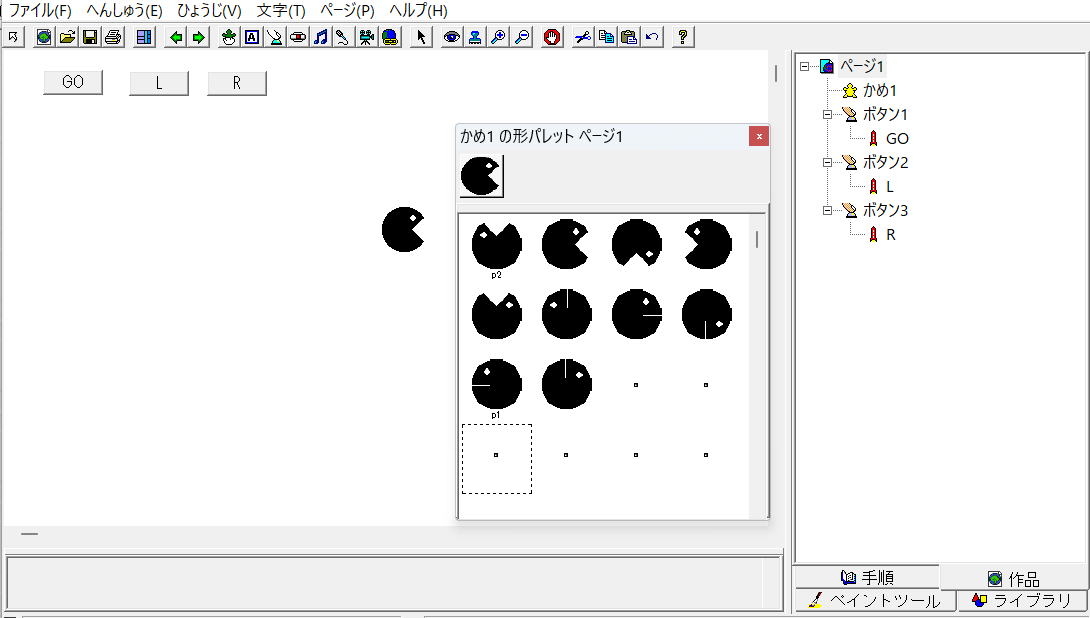The image size is (1090, 618).
Task: Select the dashed empty shape slot
Action: [x=496, y=459]
